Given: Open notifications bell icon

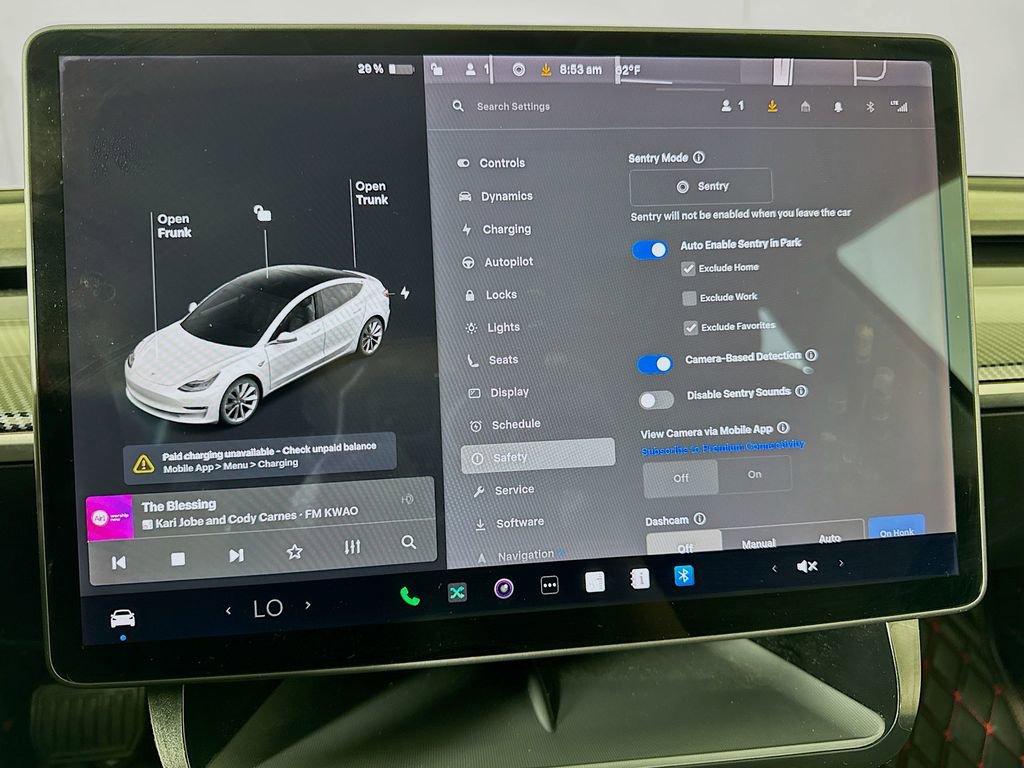Looking at the screenshot, I should coord(838,106).
